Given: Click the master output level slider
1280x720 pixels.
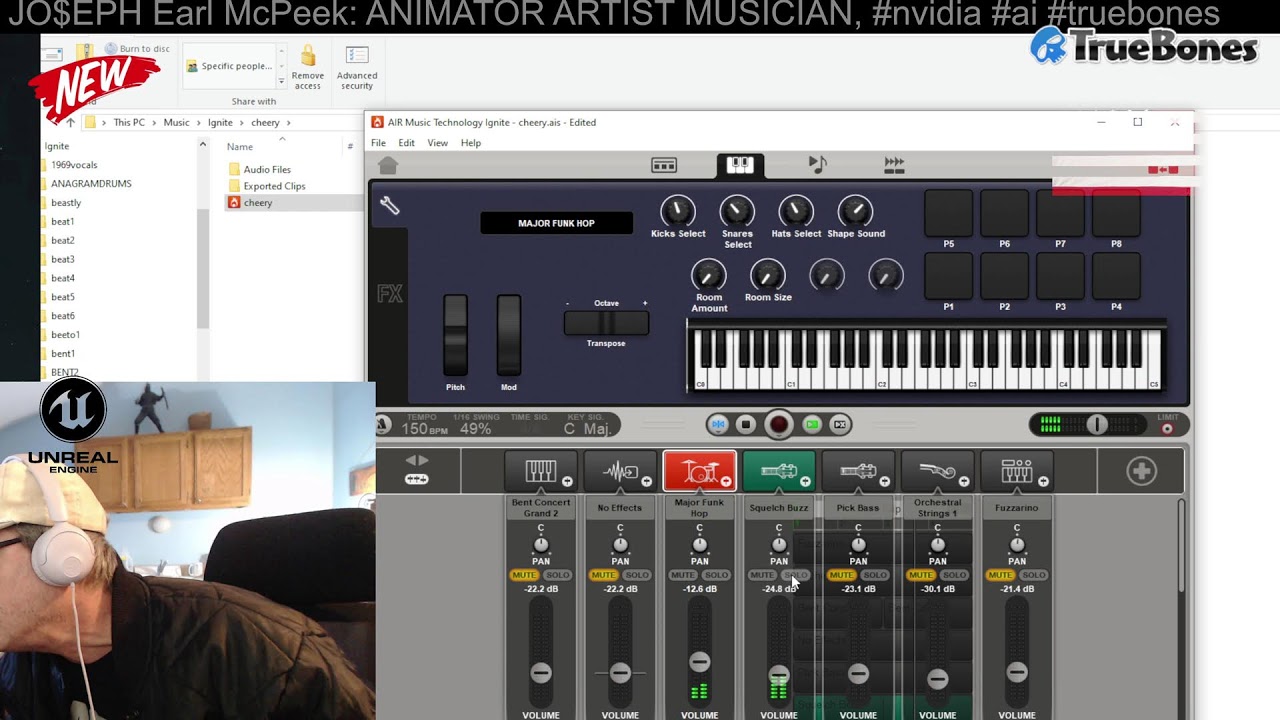Looking at the screenshot, I should pyautogui.click(x=1097, y=425).
